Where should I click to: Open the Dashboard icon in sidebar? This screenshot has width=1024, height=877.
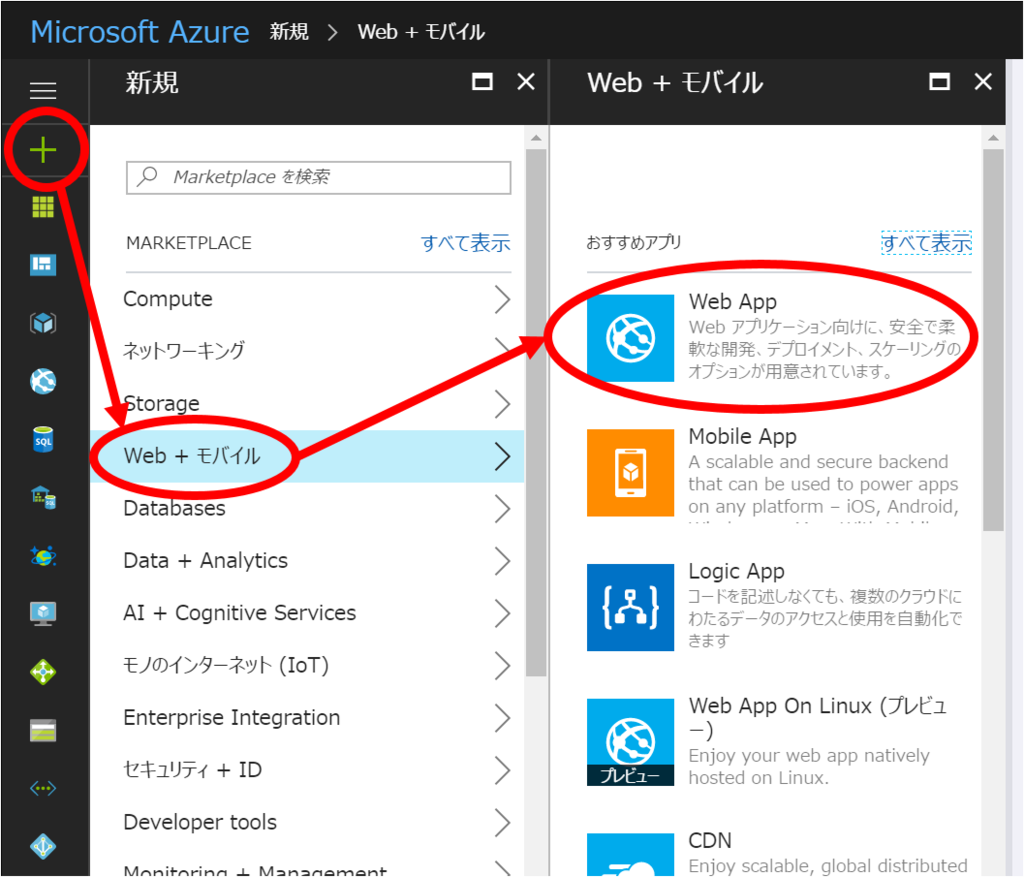pyautogui.click(x=43, y=264)
